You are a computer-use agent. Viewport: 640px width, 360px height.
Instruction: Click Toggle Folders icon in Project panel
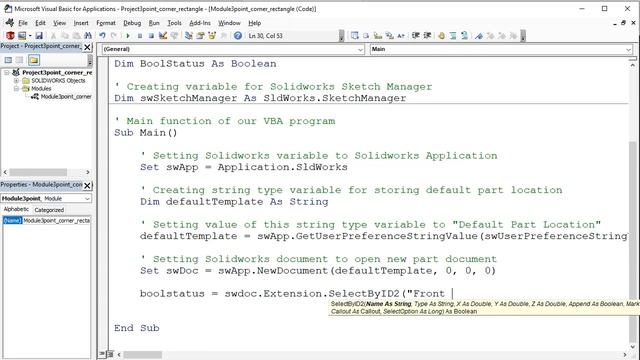34,60
